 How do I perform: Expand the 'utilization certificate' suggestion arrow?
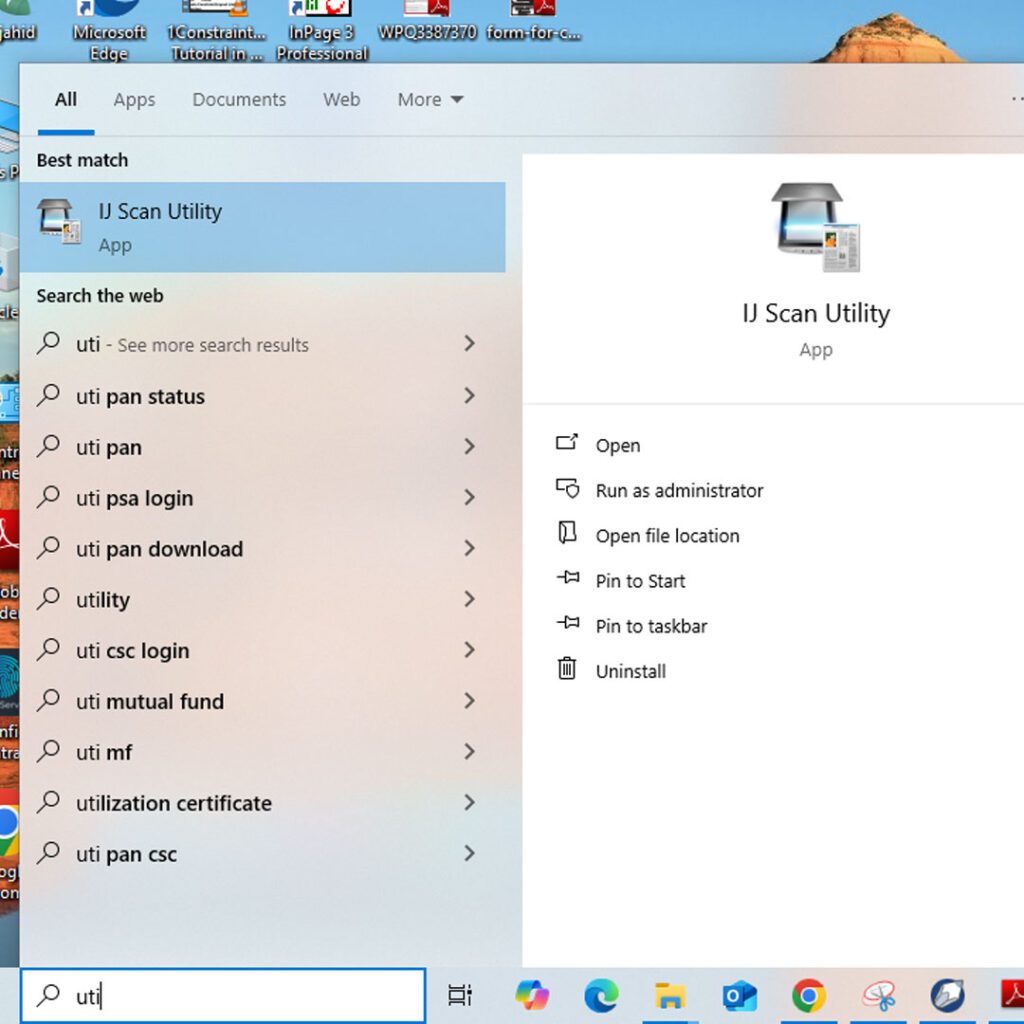(469, 803)
